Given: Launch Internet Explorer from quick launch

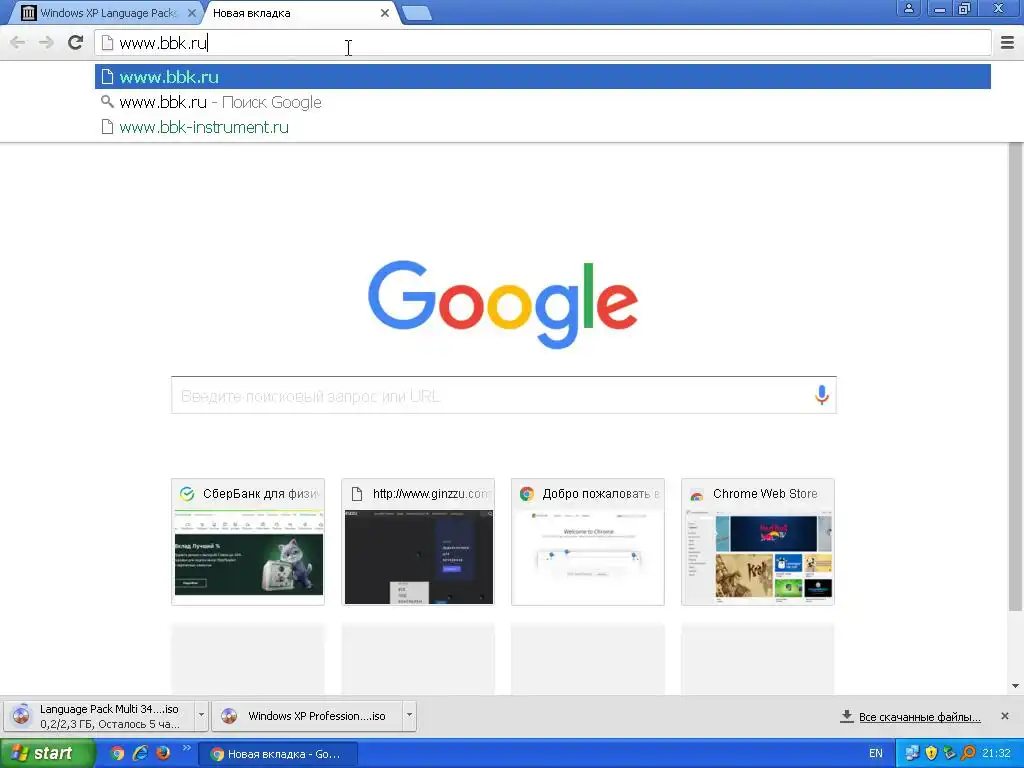Looking at the screenshot, I should pos(140,754).
